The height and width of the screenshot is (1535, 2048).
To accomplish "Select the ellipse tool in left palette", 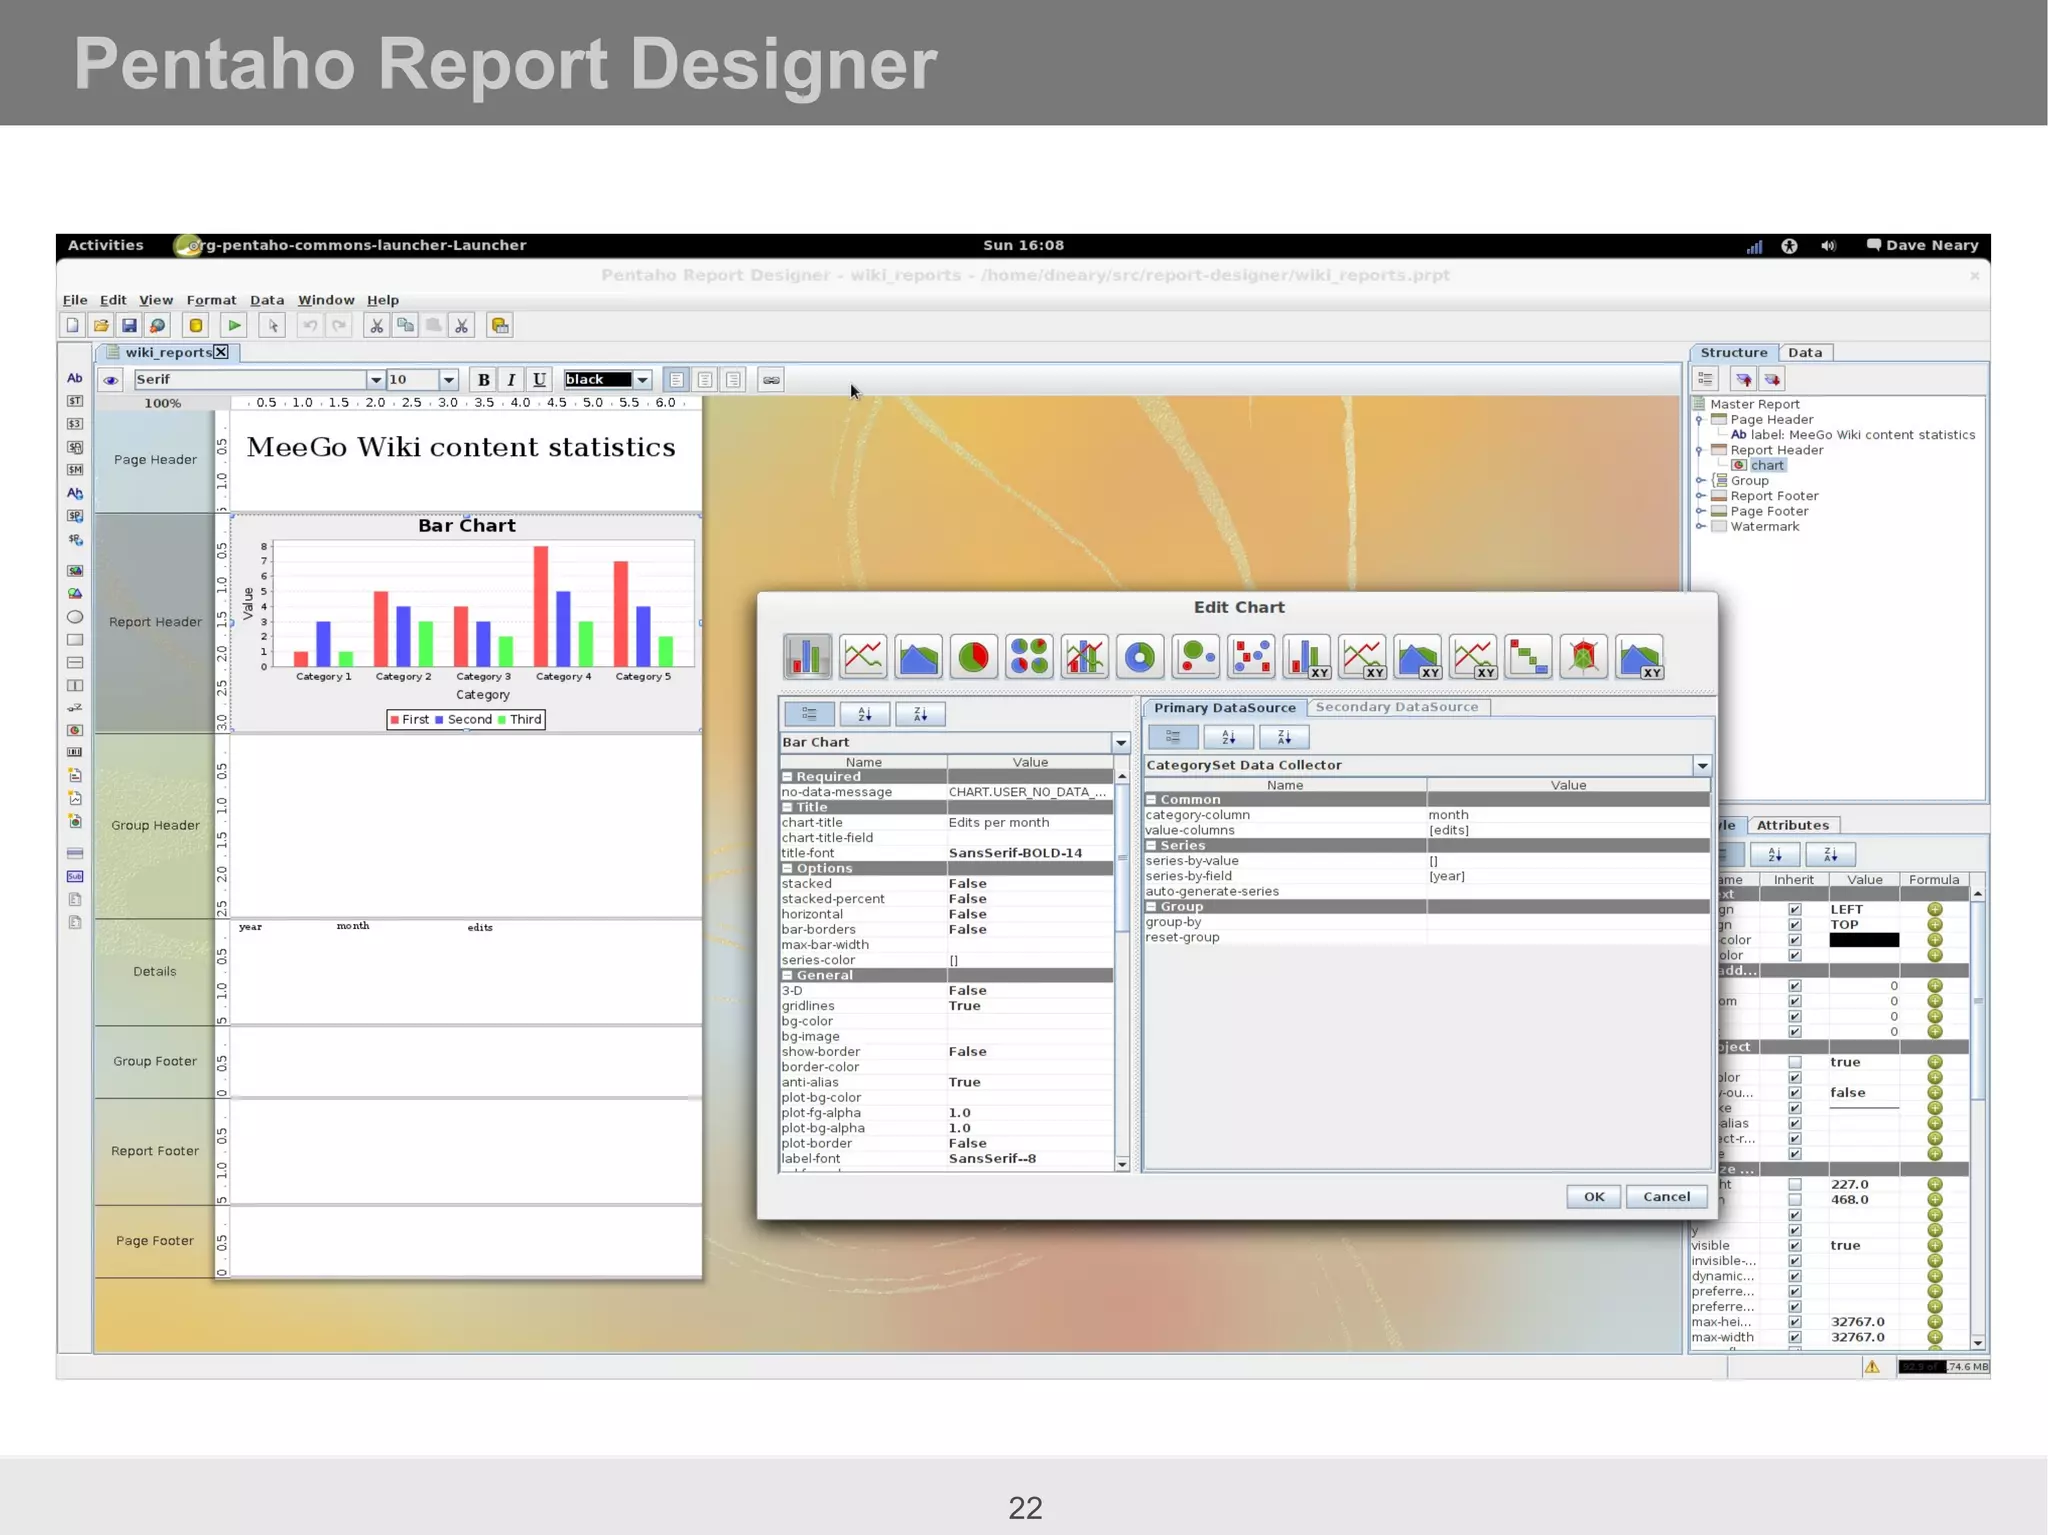I will click(75, 617).
